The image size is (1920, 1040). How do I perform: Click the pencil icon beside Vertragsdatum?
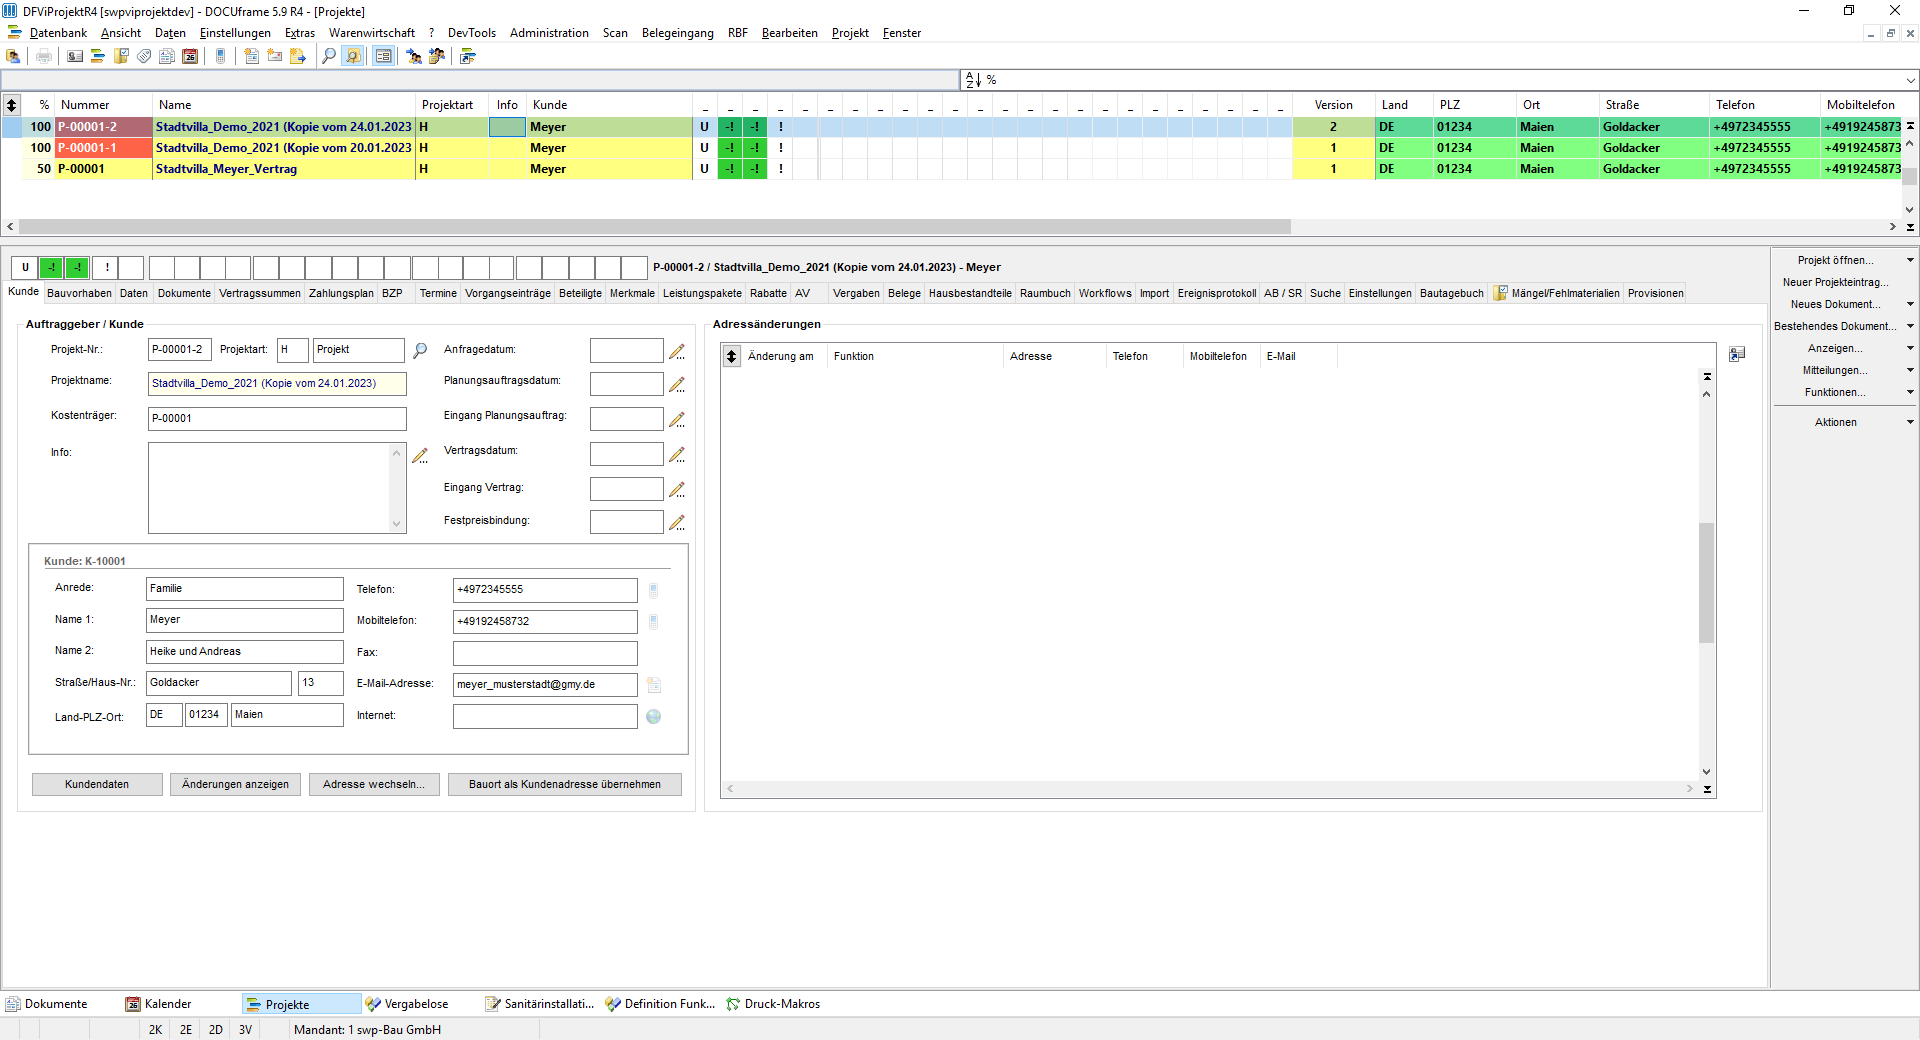[677, 454]
